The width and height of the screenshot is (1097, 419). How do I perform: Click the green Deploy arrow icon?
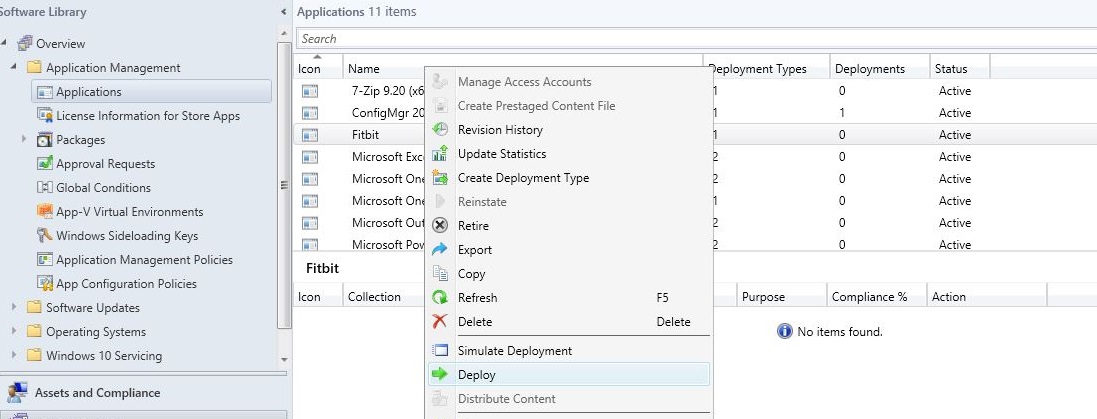coord(440,374)
